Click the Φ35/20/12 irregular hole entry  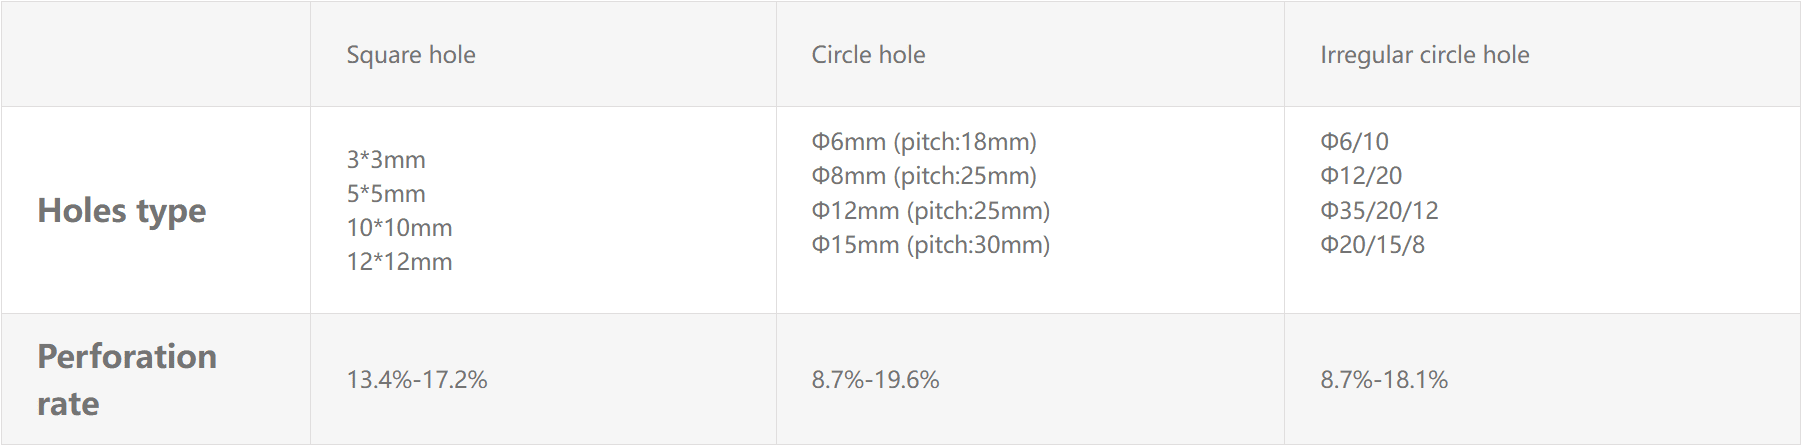[1379, 211]
